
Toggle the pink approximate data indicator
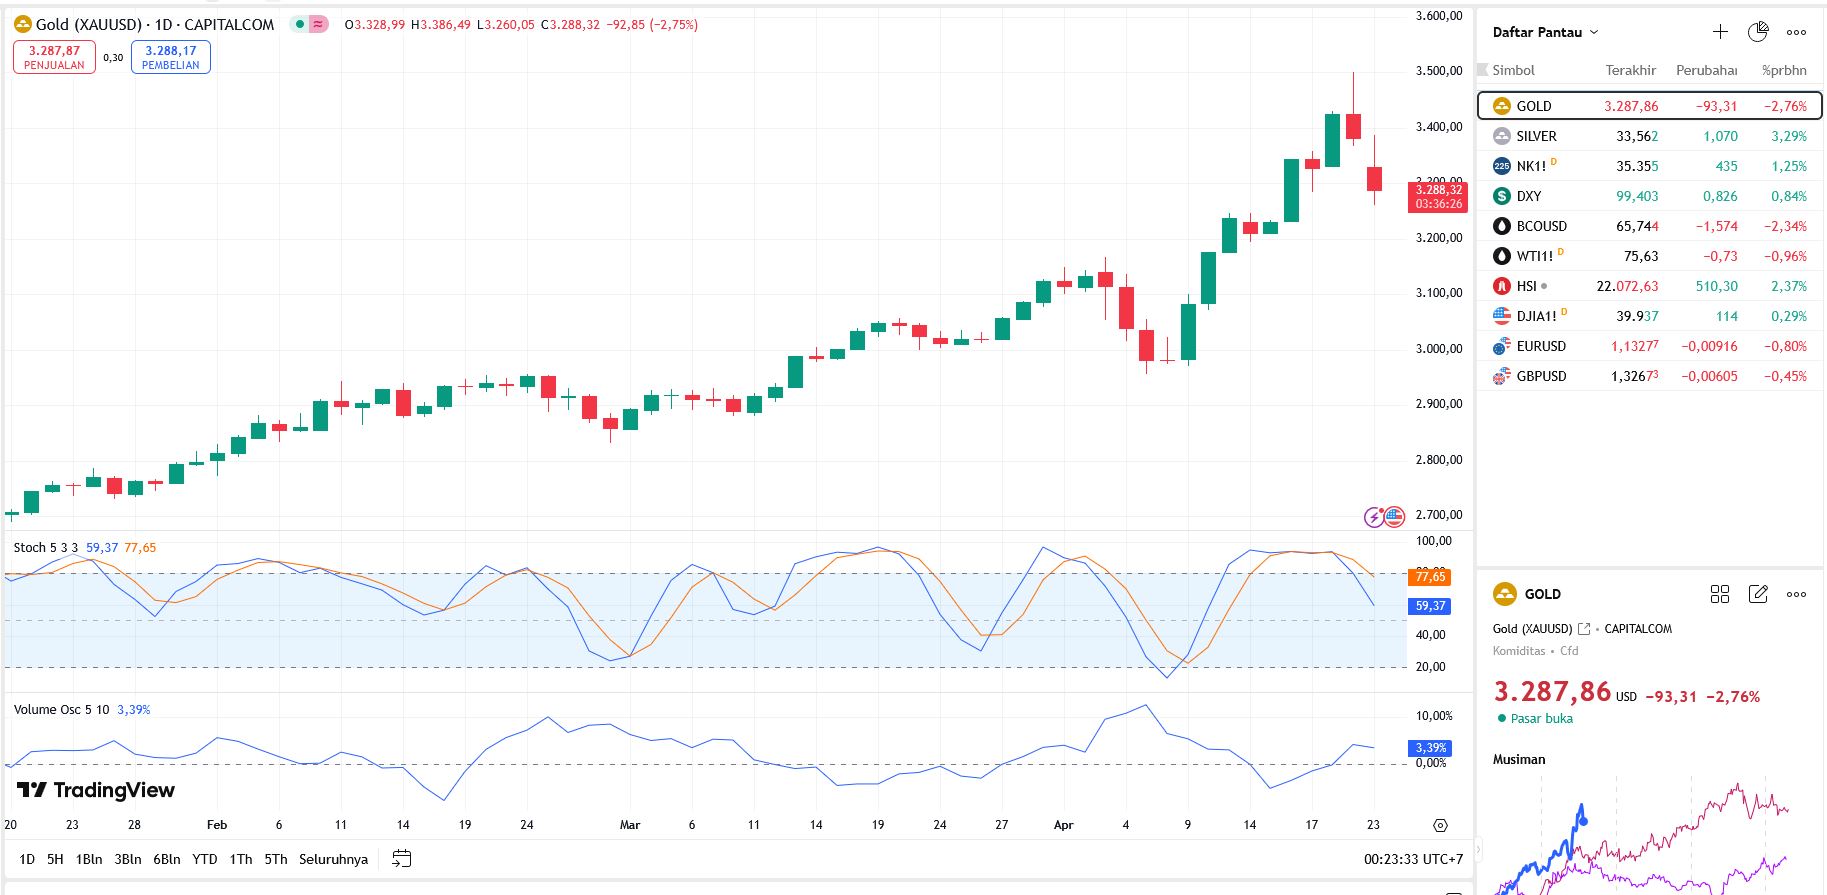point(318,24)
